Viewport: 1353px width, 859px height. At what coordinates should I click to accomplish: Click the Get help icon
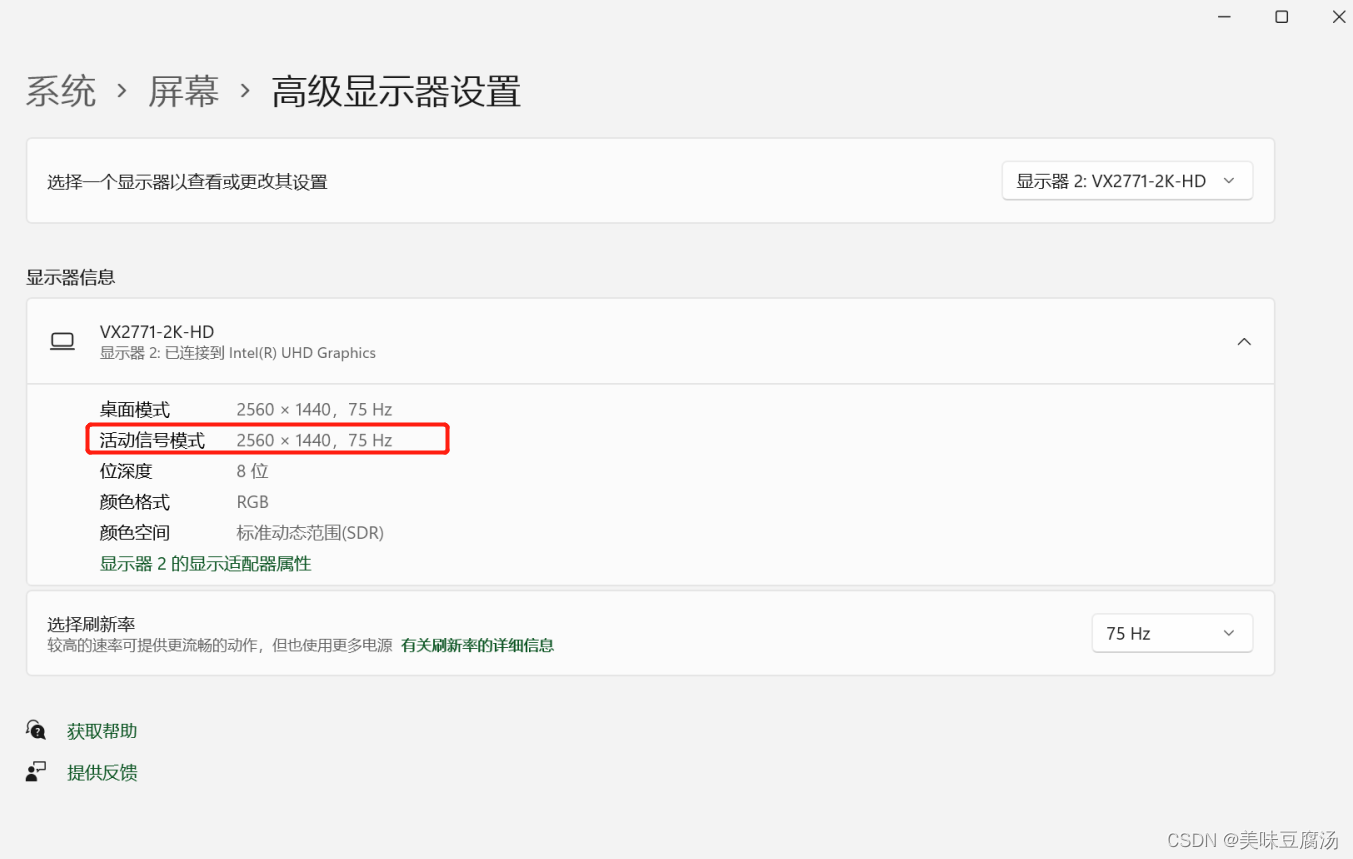pyautogui.click(x=36, y=730)
